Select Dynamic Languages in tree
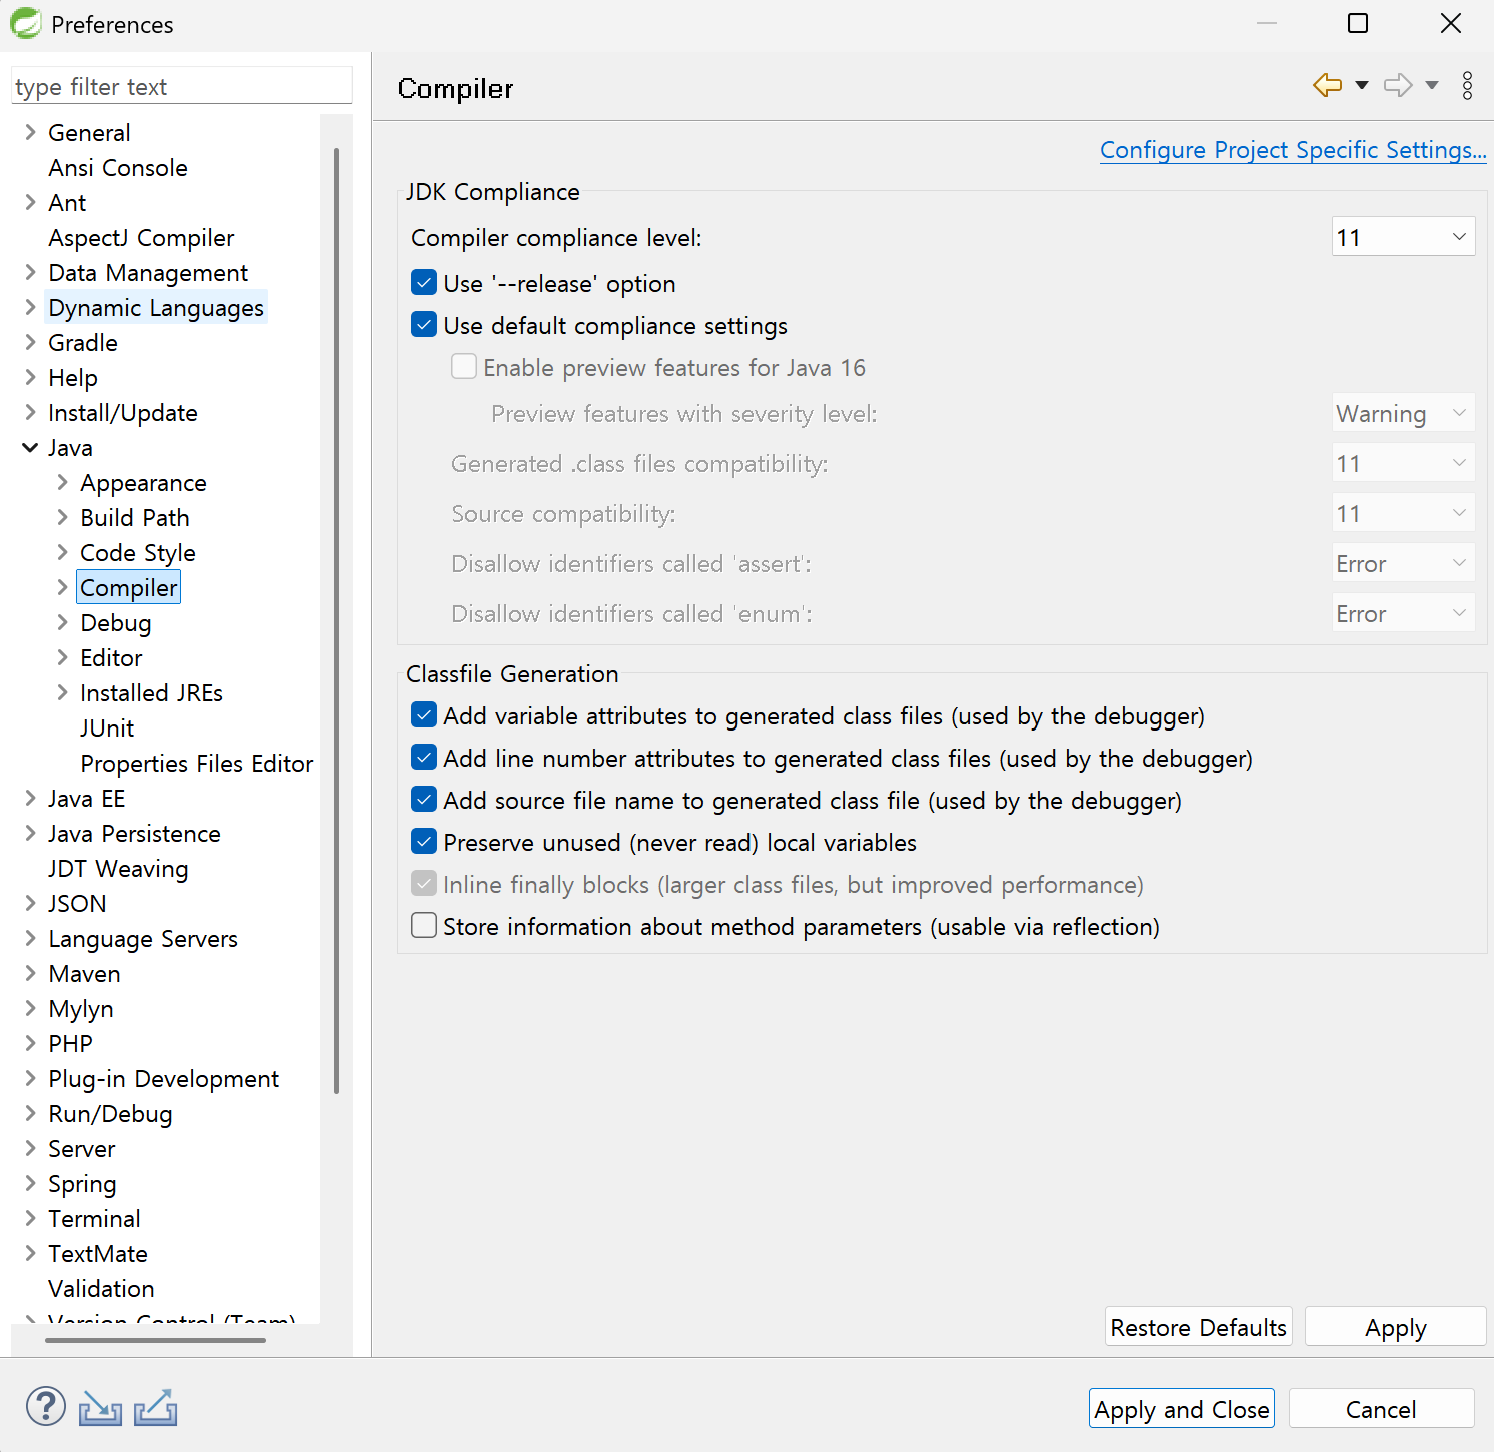 156,308
